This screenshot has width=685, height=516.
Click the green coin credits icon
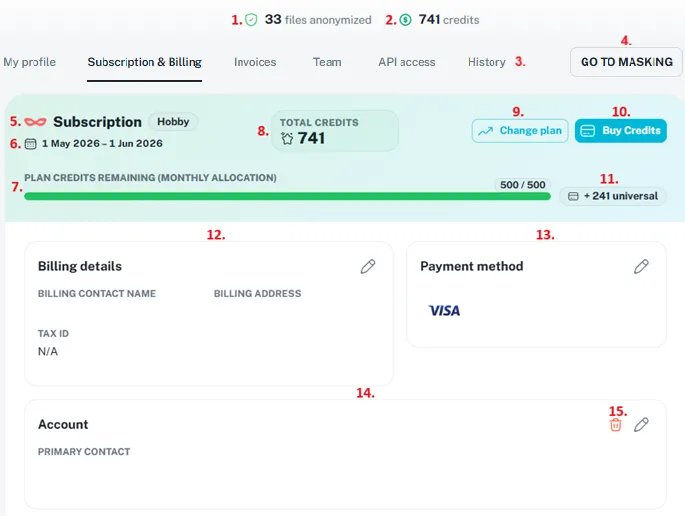coord(405,20)
